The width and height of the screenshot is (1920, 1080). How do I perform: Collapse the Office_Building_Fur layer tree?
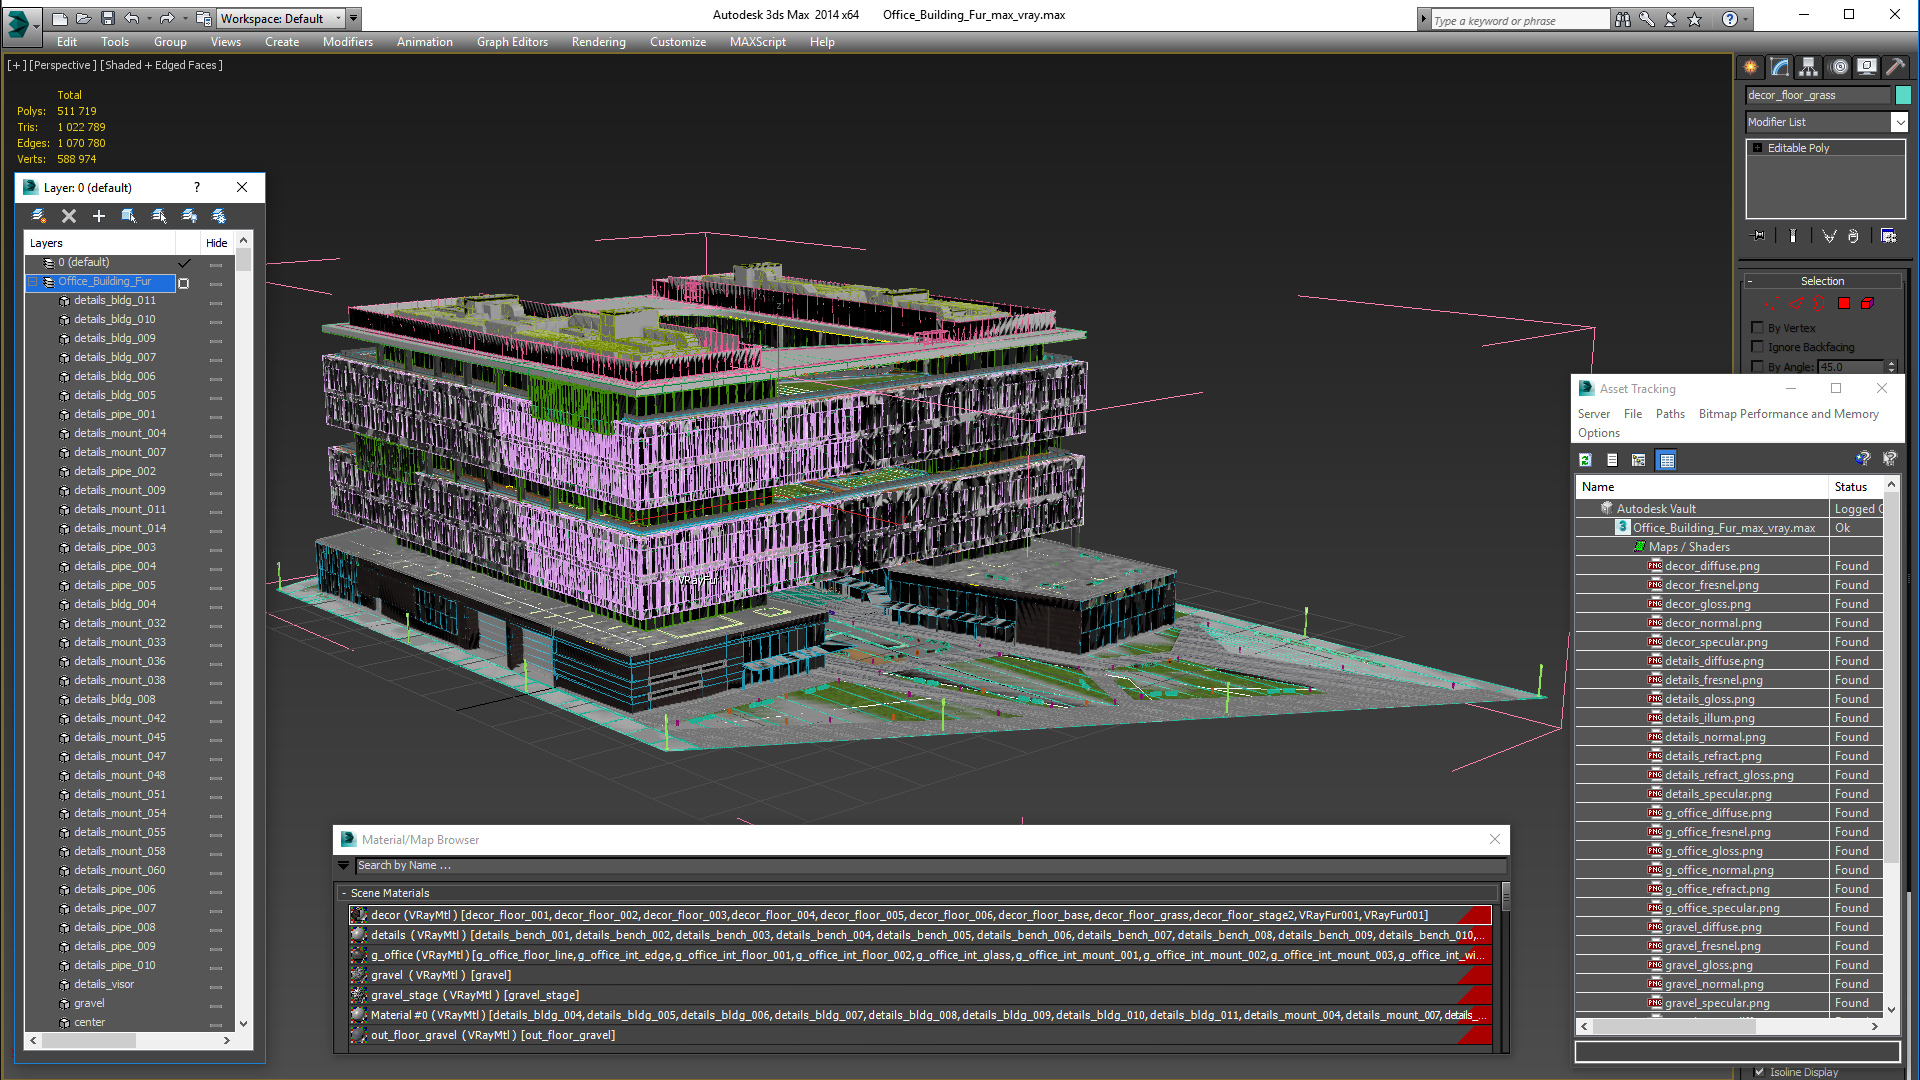[x=33, y=282]
